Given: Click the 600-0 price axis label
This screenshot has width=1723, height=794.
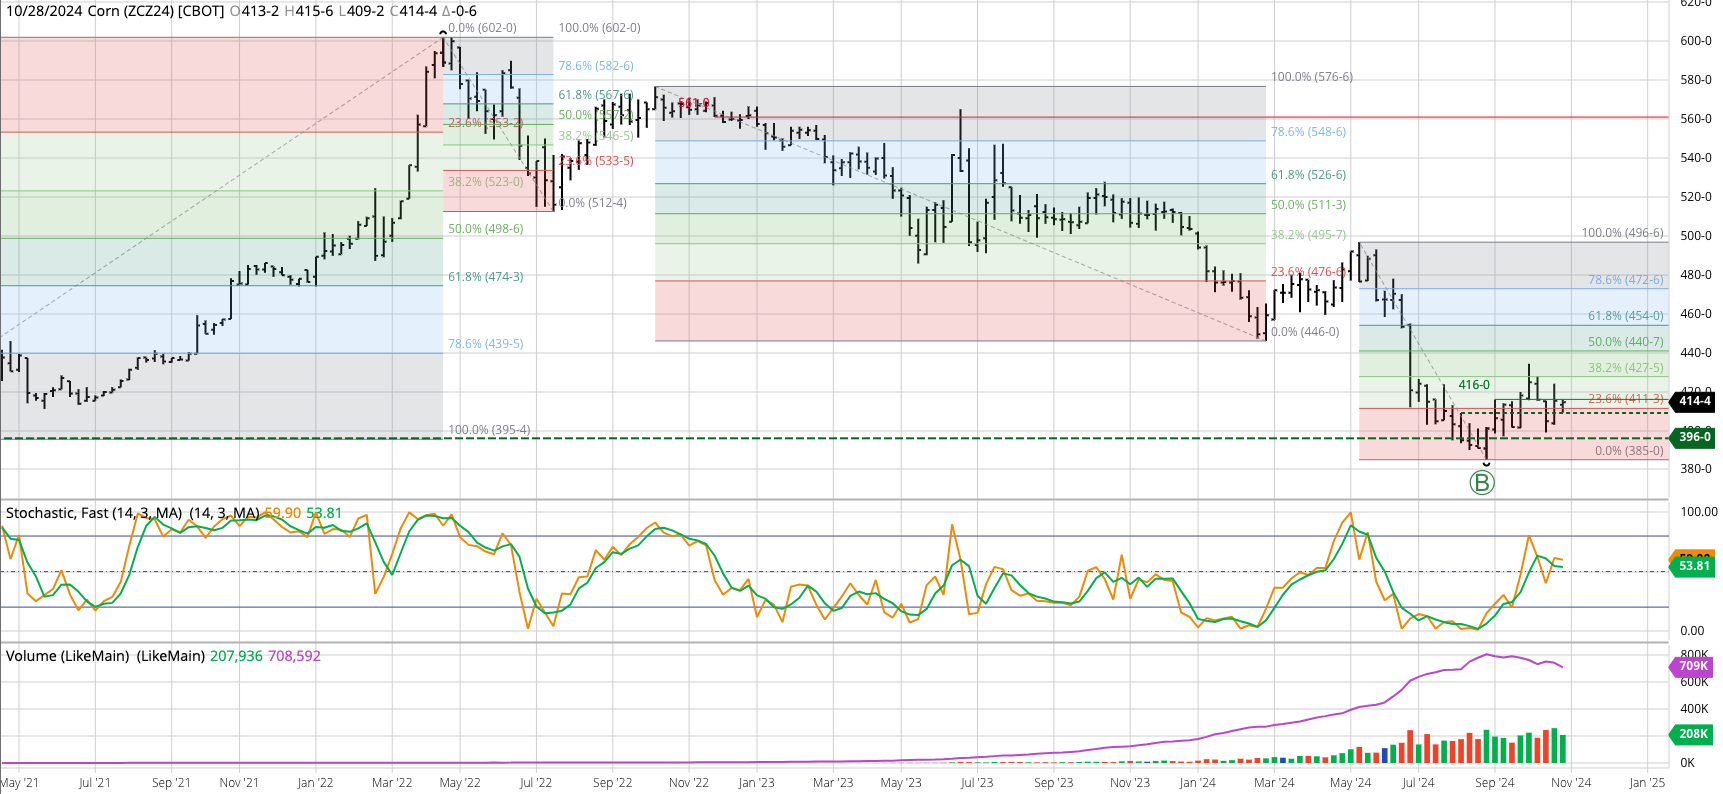Looking at the screenshot, I should coord(1696,41).
